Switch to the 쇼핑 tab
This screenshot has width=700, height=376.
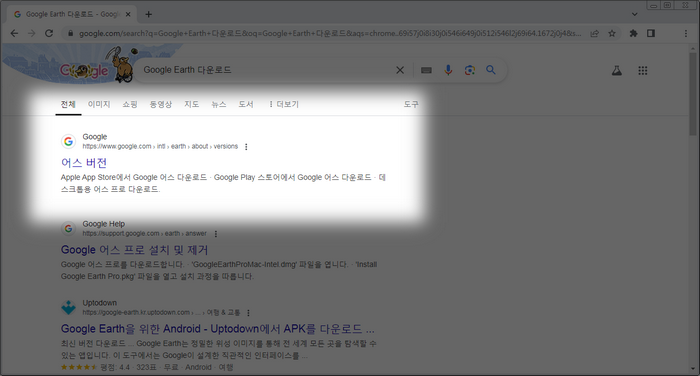tap(130, 104)
